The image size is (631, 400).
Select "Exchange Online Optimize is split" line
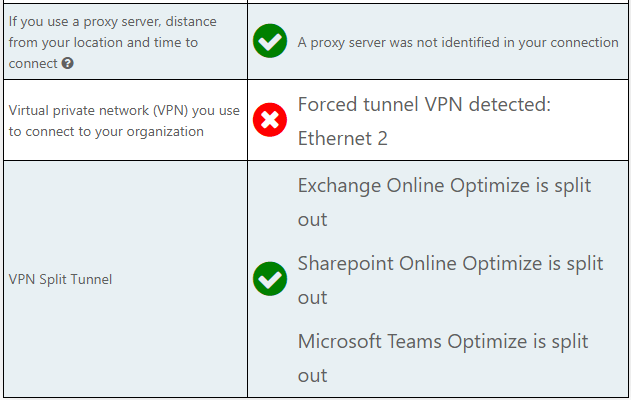[445, 186]
